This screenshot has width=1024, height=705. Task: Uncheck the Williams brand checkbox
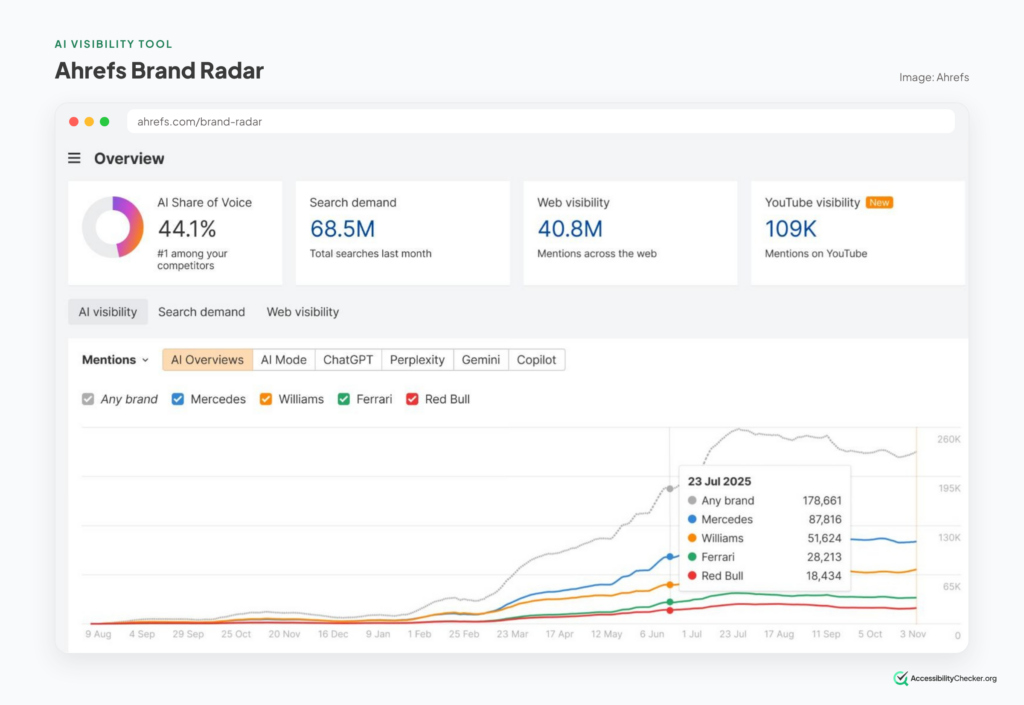coord(266,399)
